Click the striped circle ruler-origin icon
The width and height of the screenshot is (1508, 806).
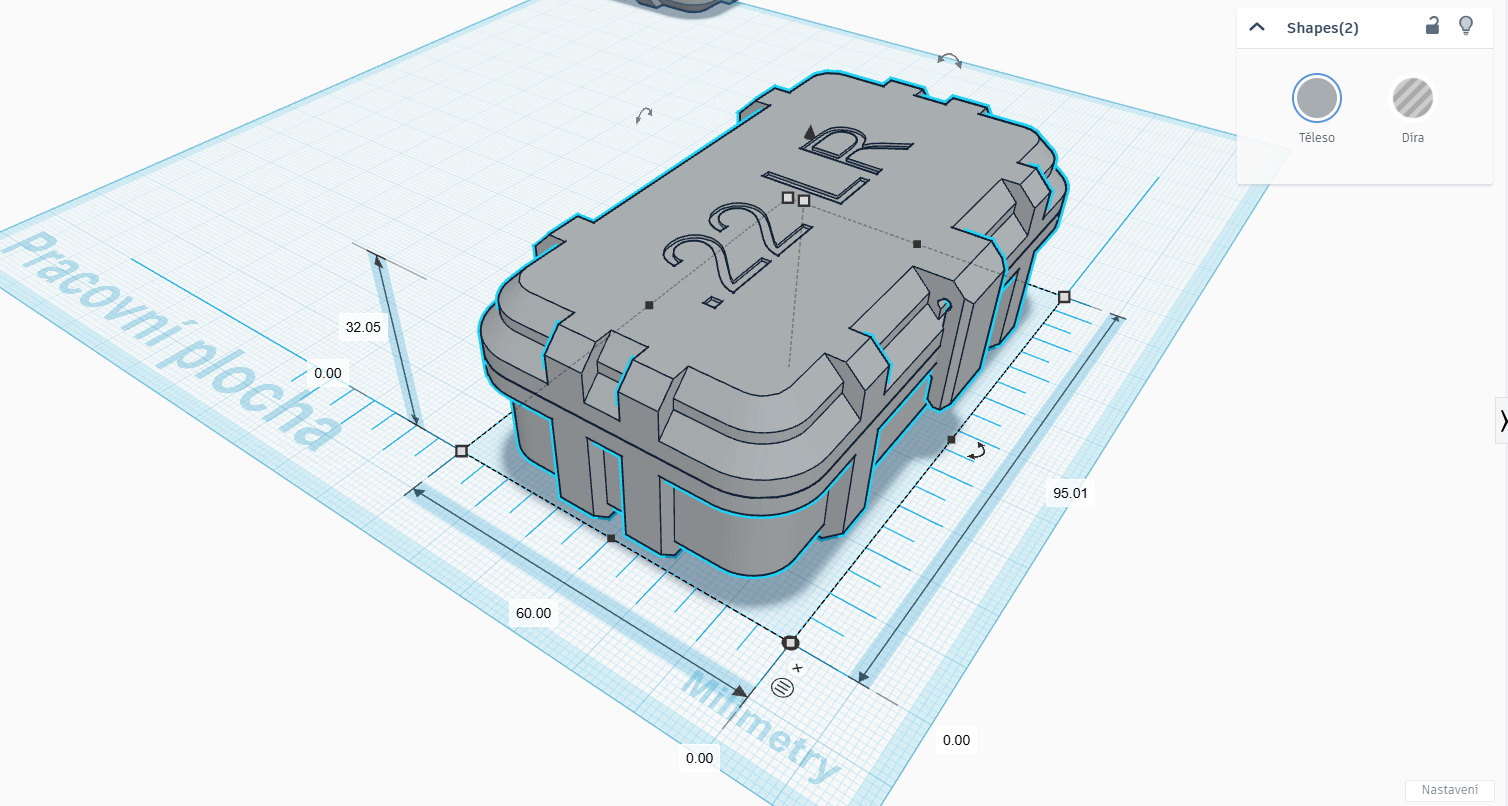(783, 687)
